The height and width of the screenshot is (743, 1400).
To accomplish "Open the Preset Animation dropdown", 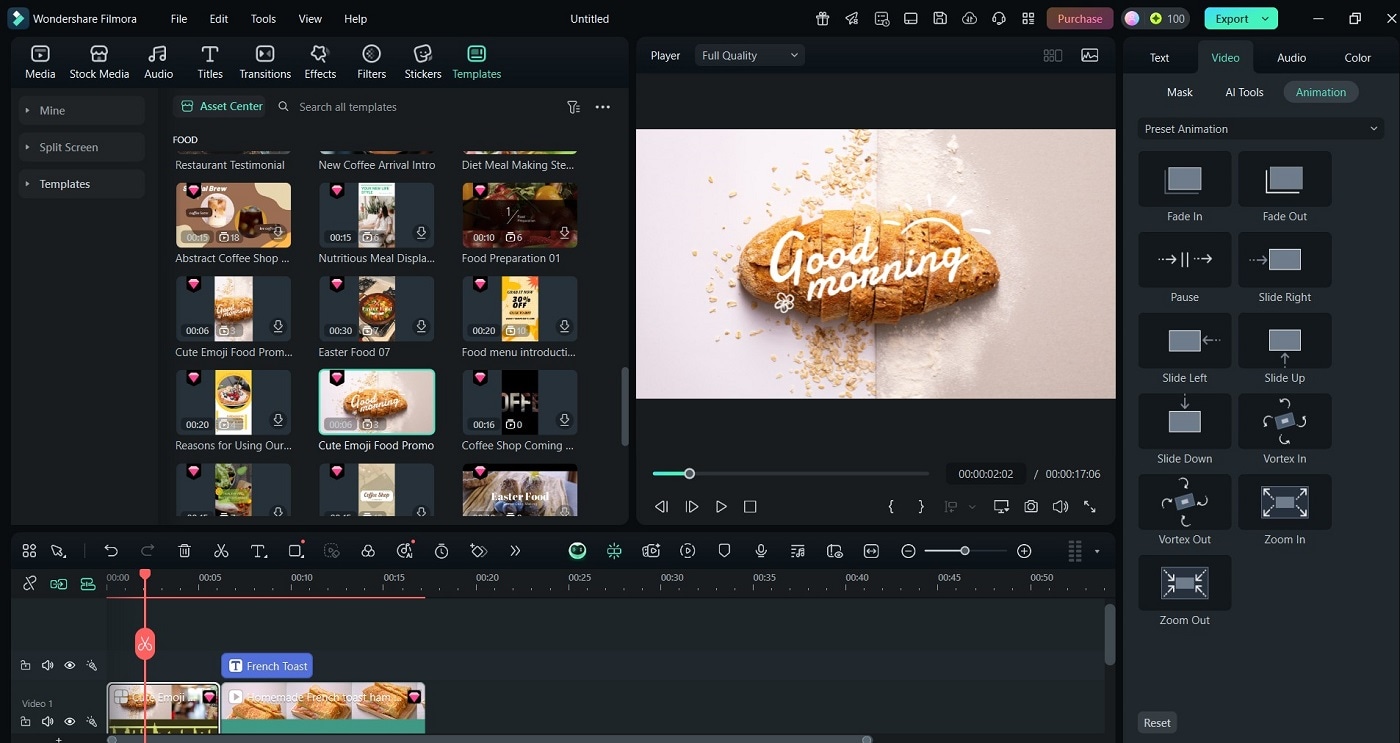I will click(1261, 129).
